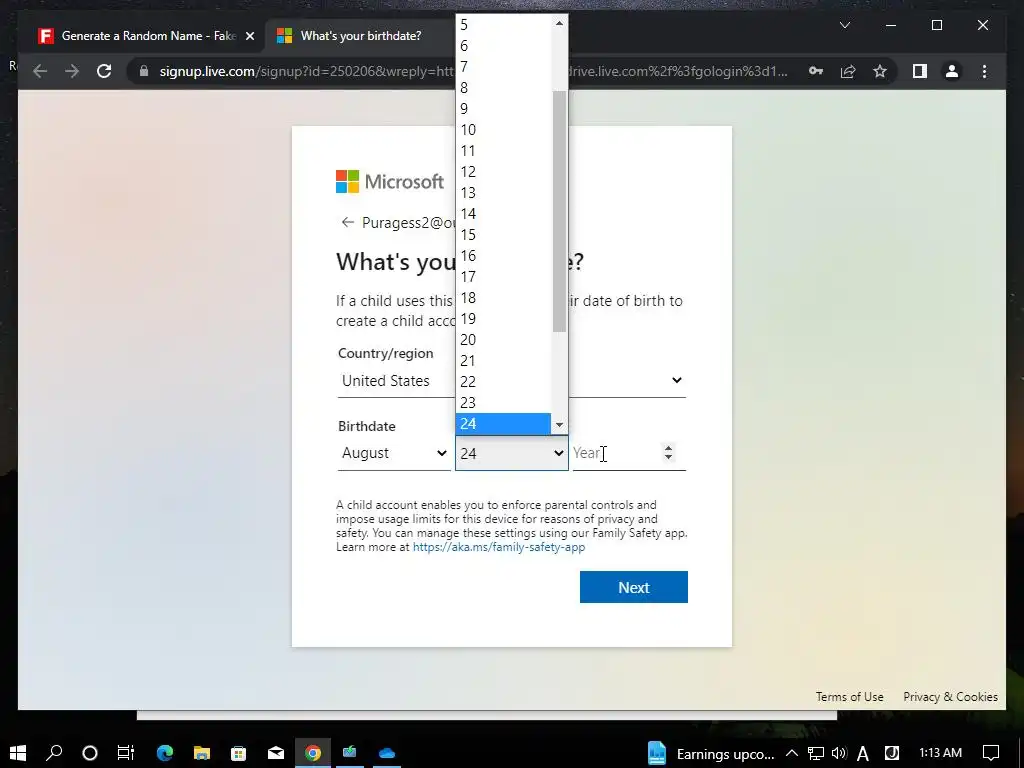This screenshot has height=768, width=1024.
Task: Open the Terms of Use link
Action: point(849,697)
